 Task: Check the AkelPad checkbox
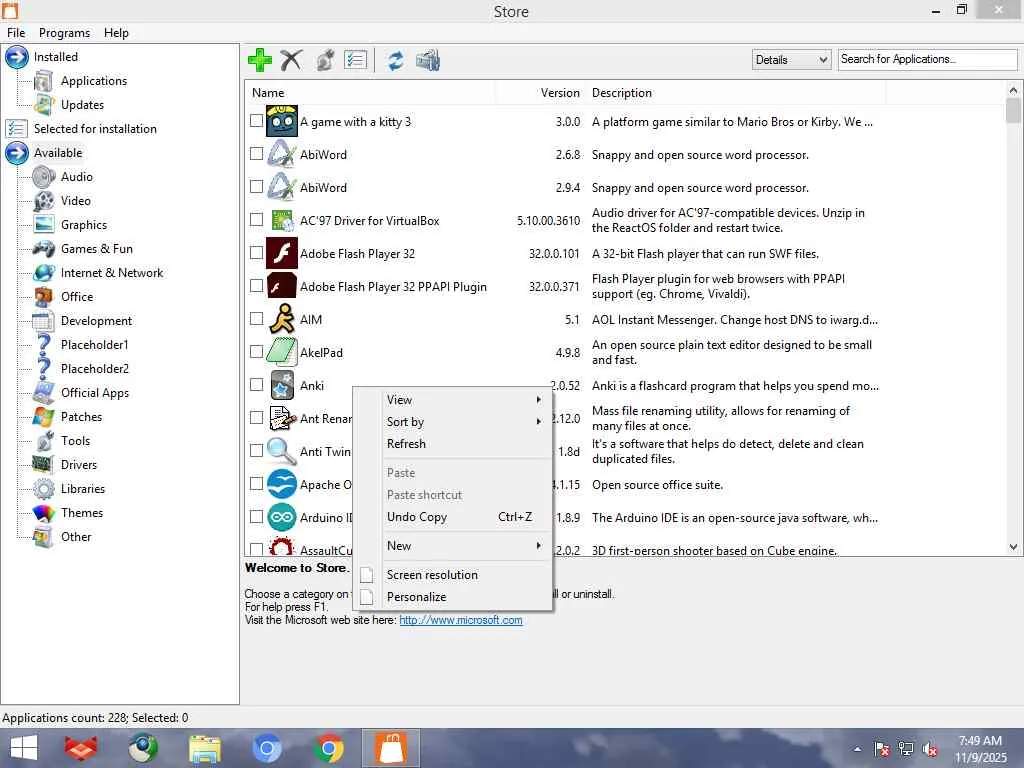click(257, 351)
